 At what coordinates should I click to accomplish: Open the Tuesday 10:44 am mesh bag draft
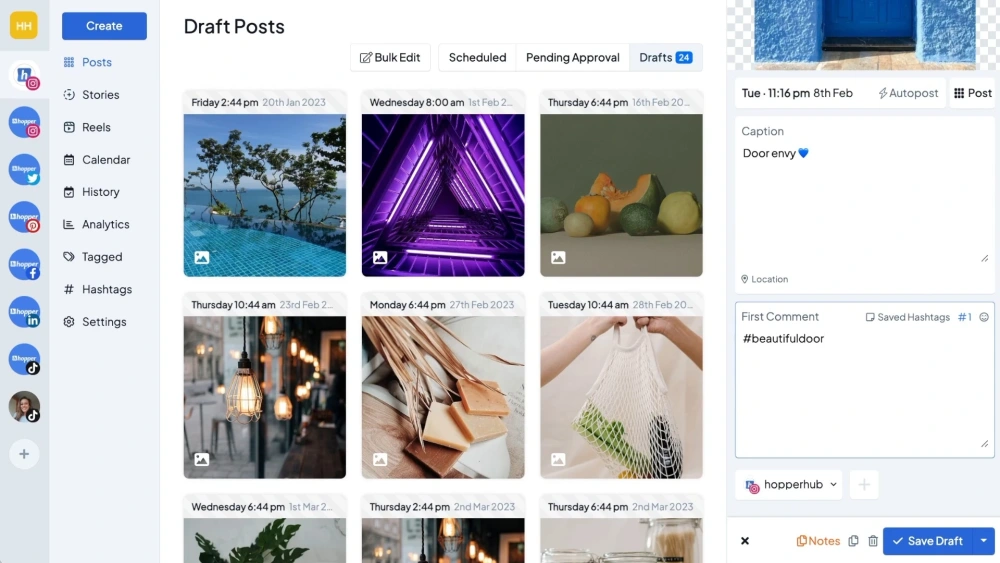pyautogui.click(x=621, y=386)
